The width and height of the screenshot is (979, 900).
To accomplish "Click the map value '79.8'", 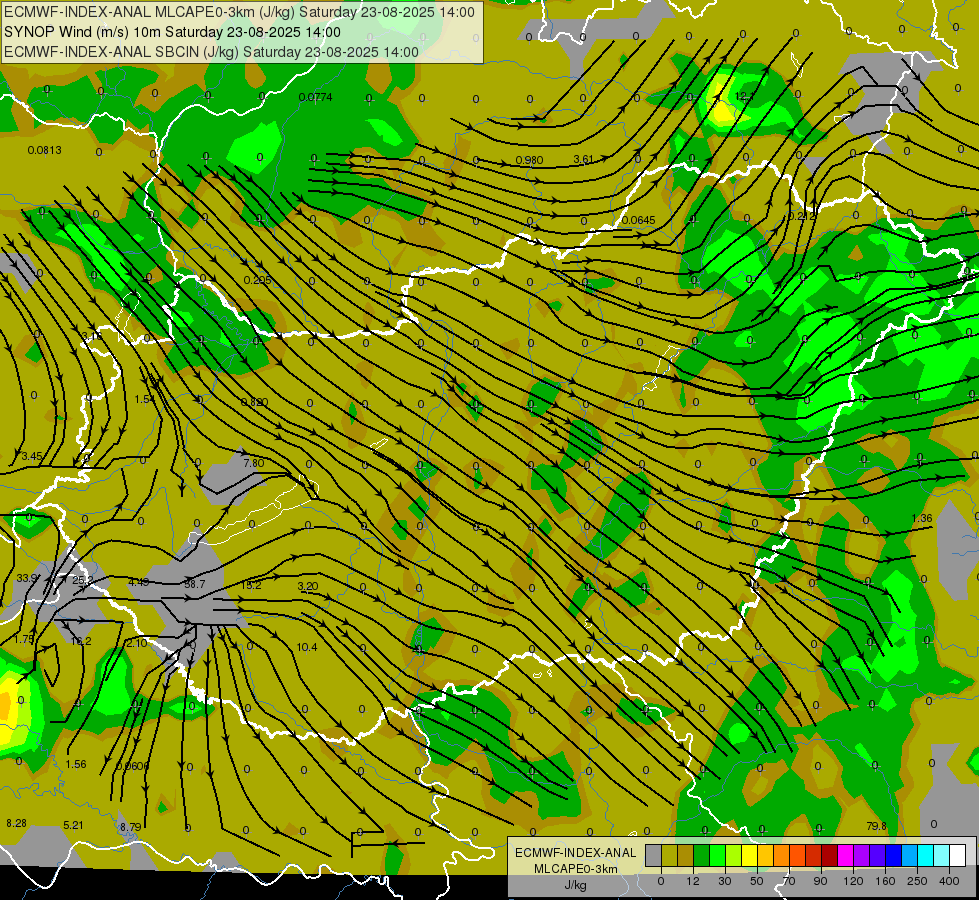I will [877, 826].
